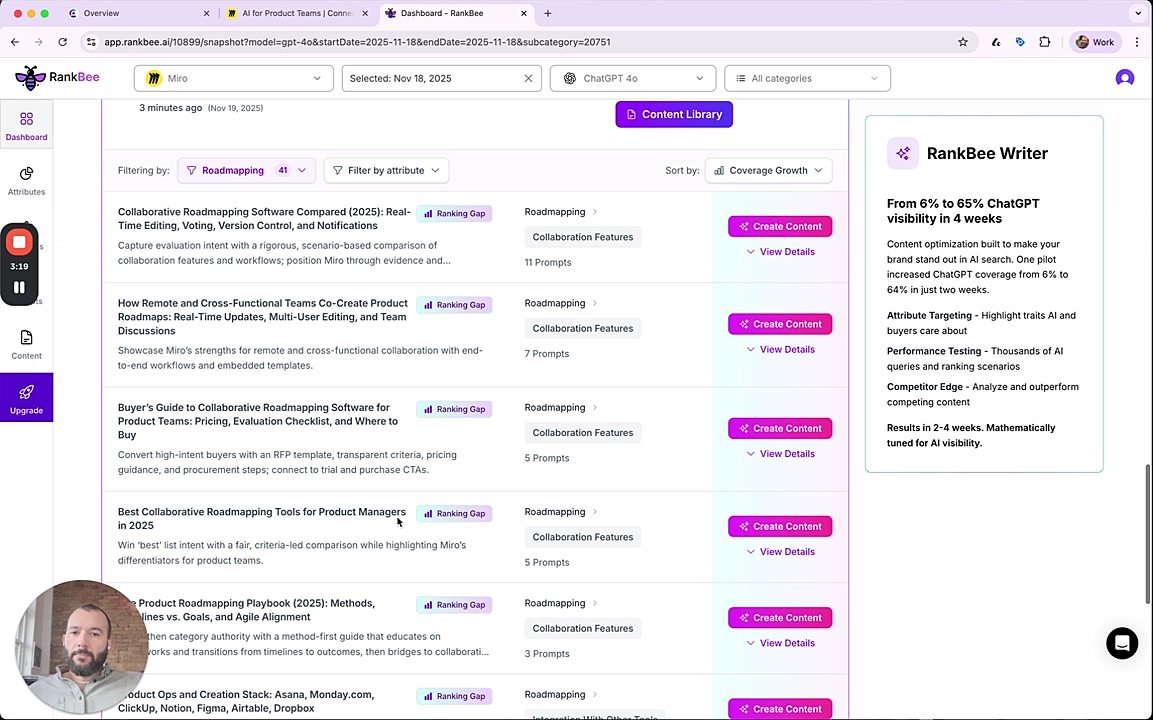Open the user profile avatar icon
This screenshot has height=720, width=1153.
1124,78
